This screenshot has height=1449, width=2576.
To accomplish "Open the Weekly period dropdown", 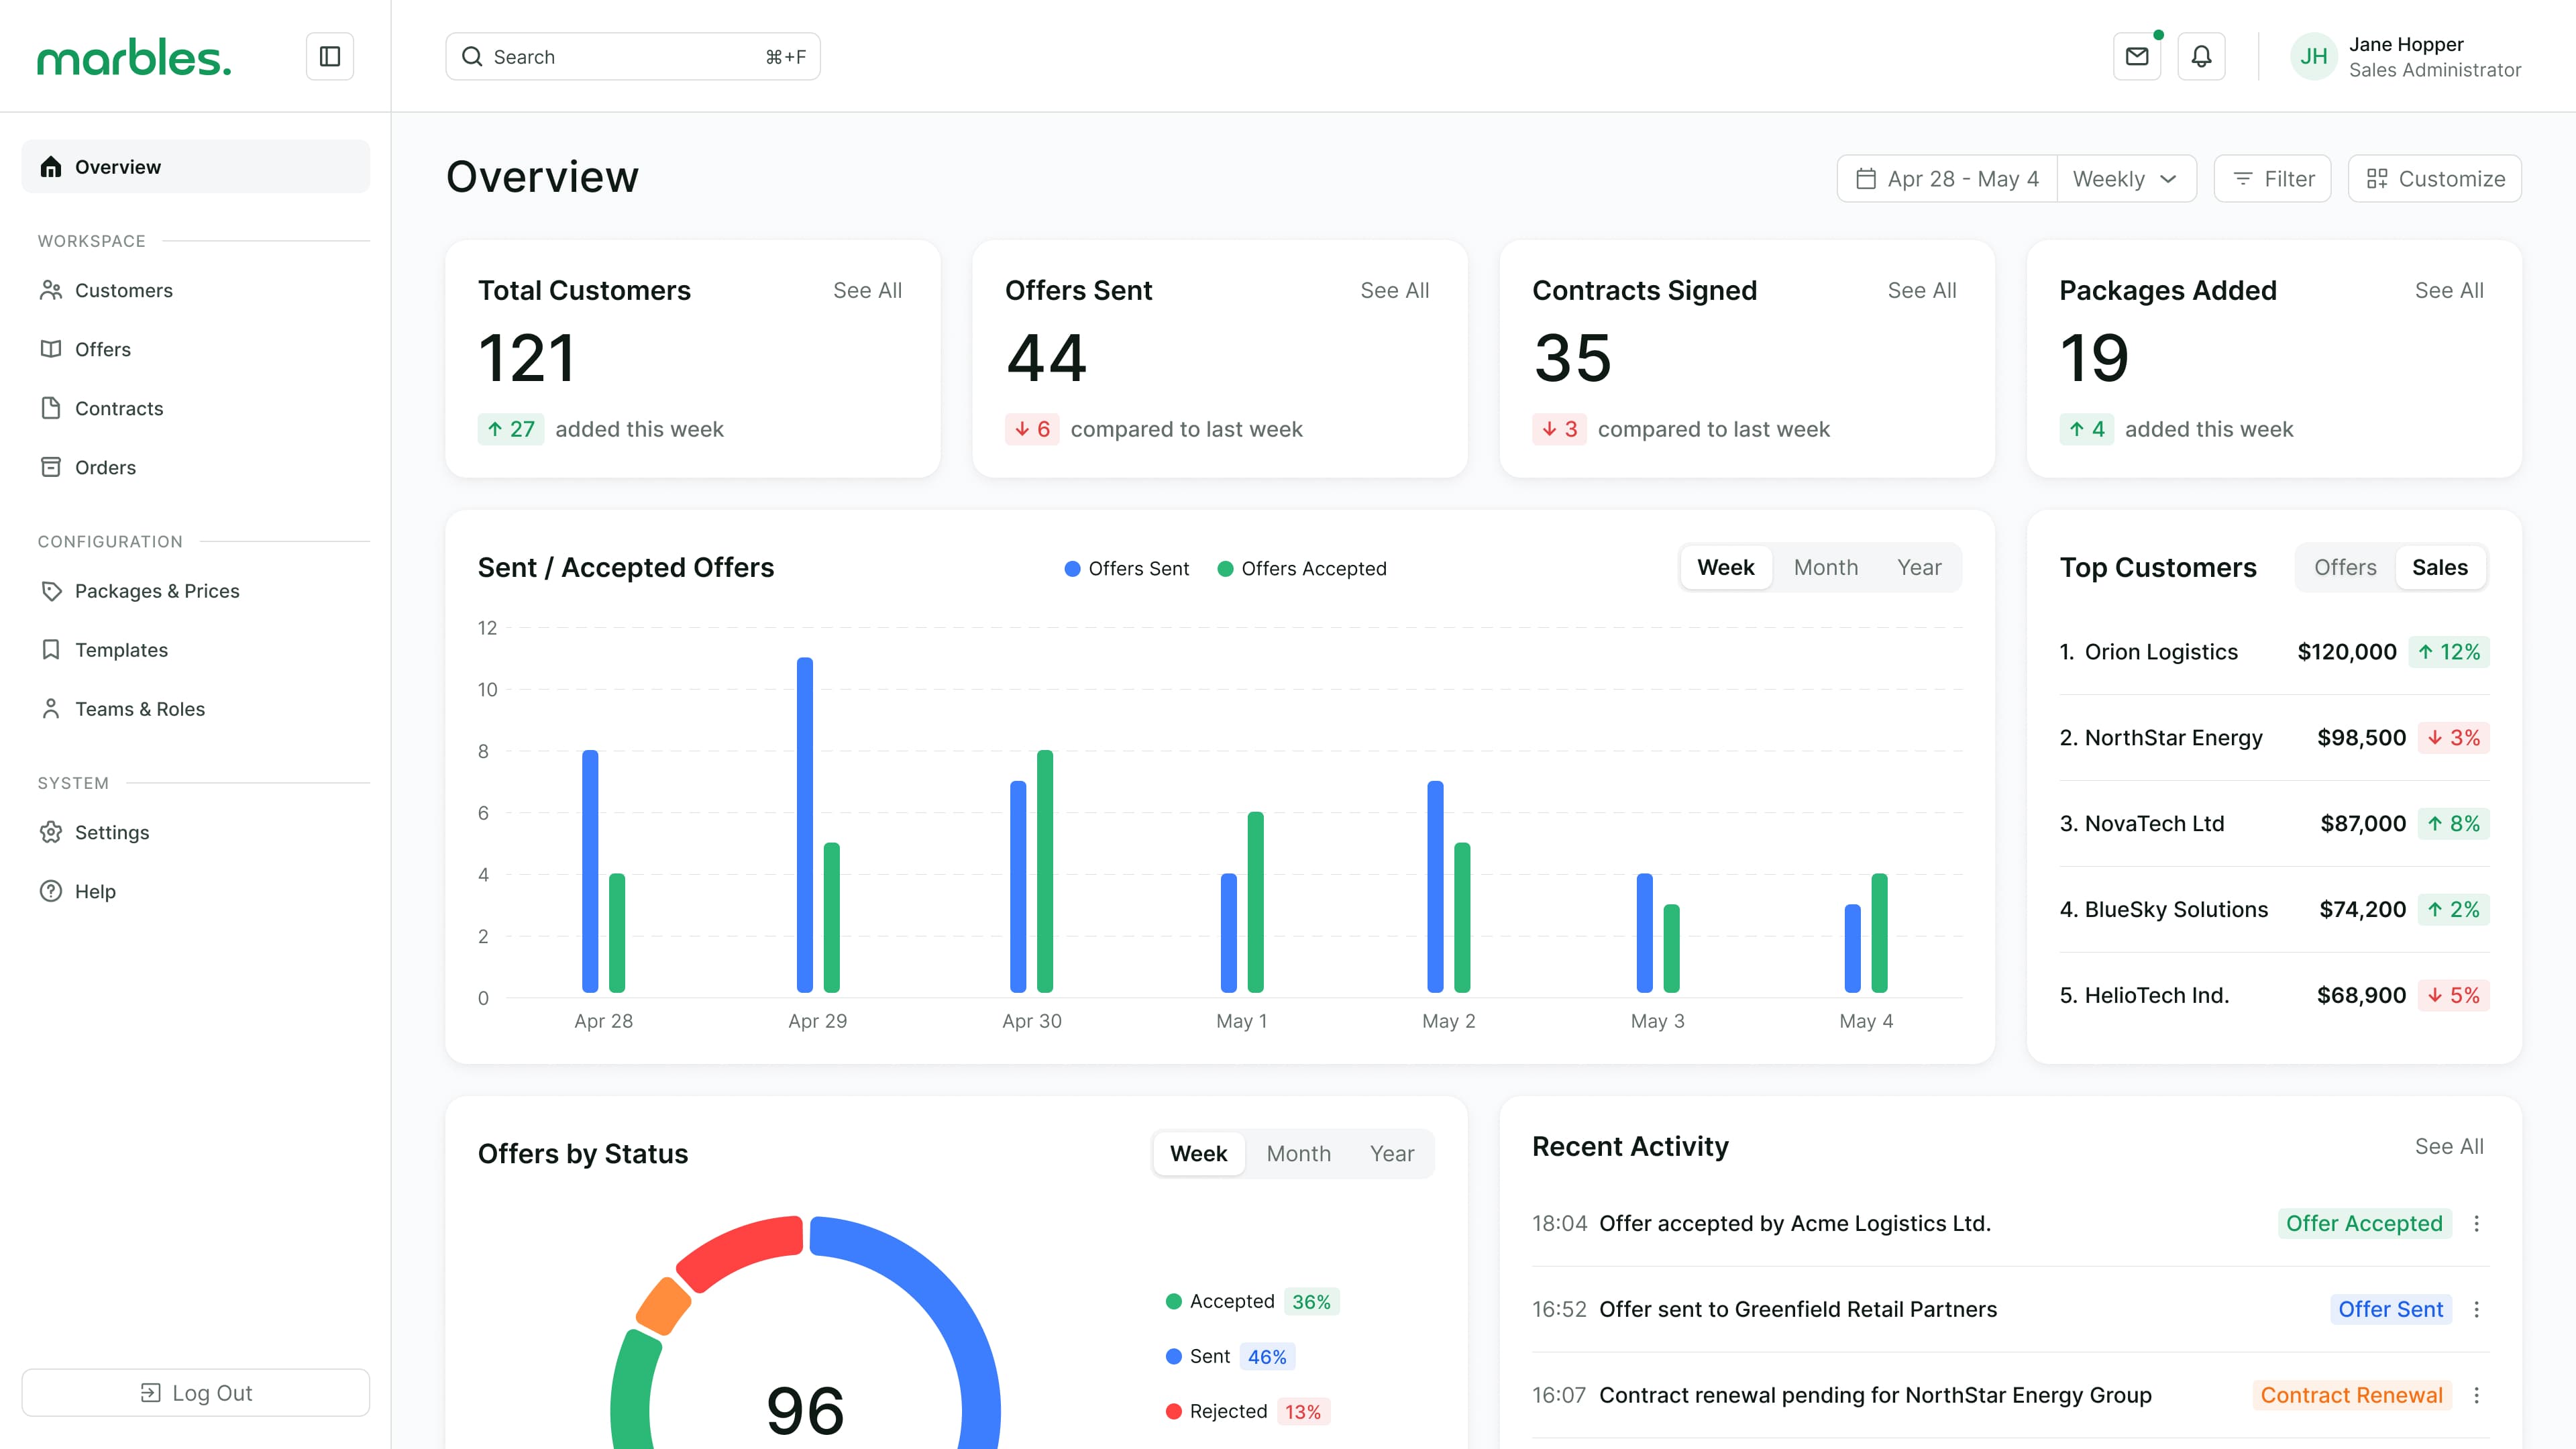I will point(2126,179).
